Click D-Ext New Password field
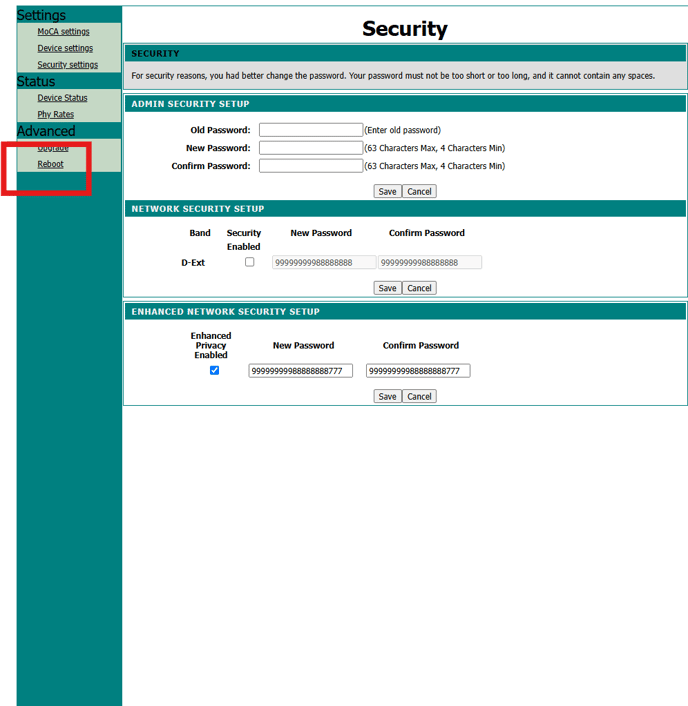This screenshot has height=706, width=688. (x=324, y=262)
